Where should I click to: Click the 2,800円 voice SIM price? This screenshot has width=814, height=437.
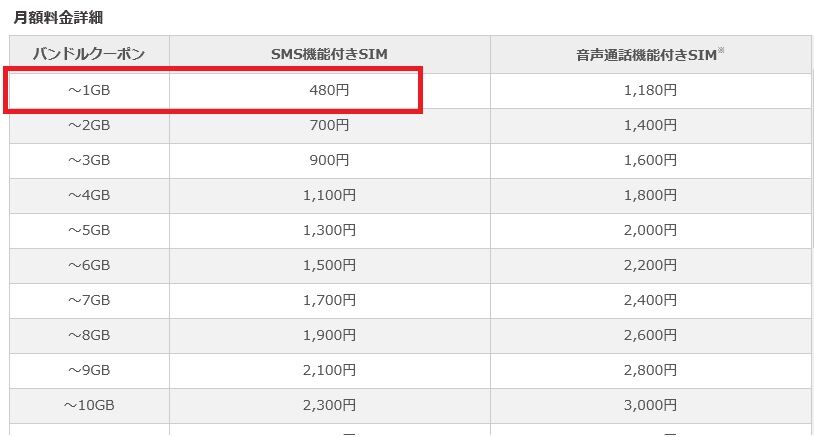[x=650, y=370]
